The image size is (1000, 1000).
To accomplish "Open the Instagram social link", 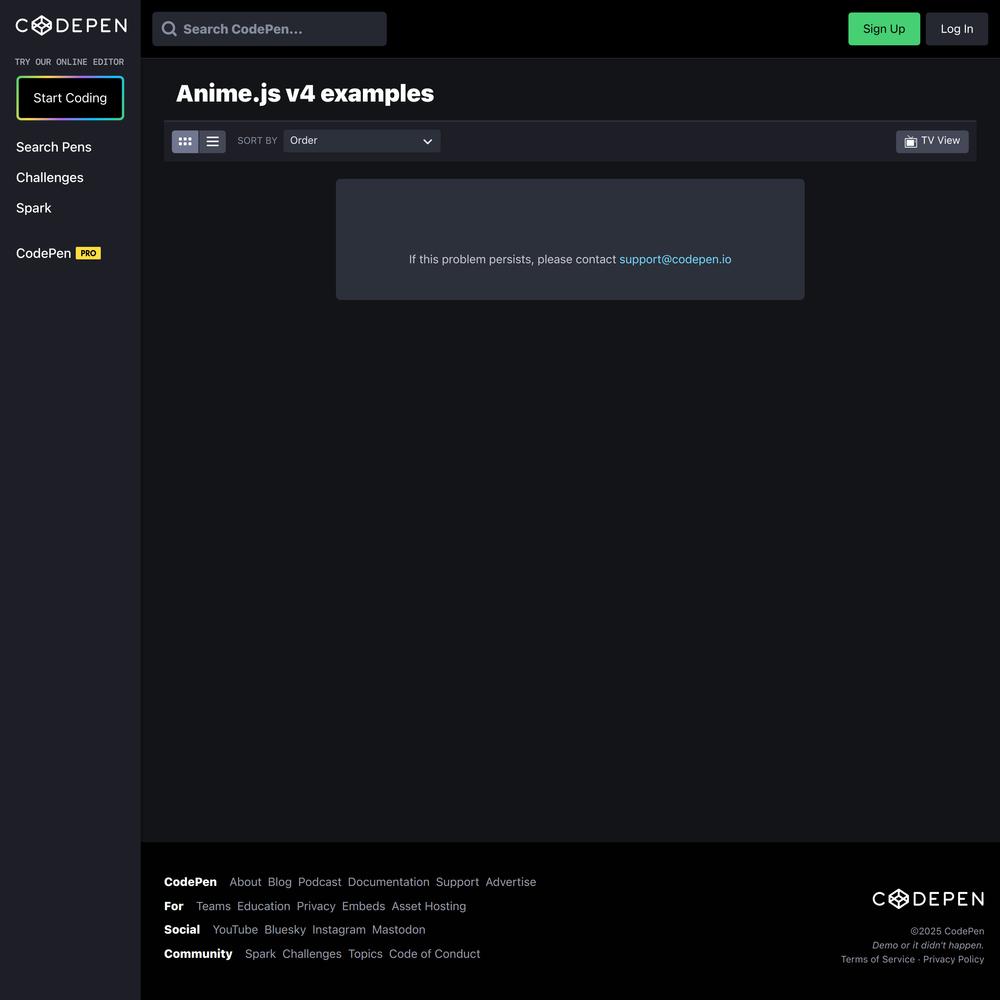I will (339, 930).
